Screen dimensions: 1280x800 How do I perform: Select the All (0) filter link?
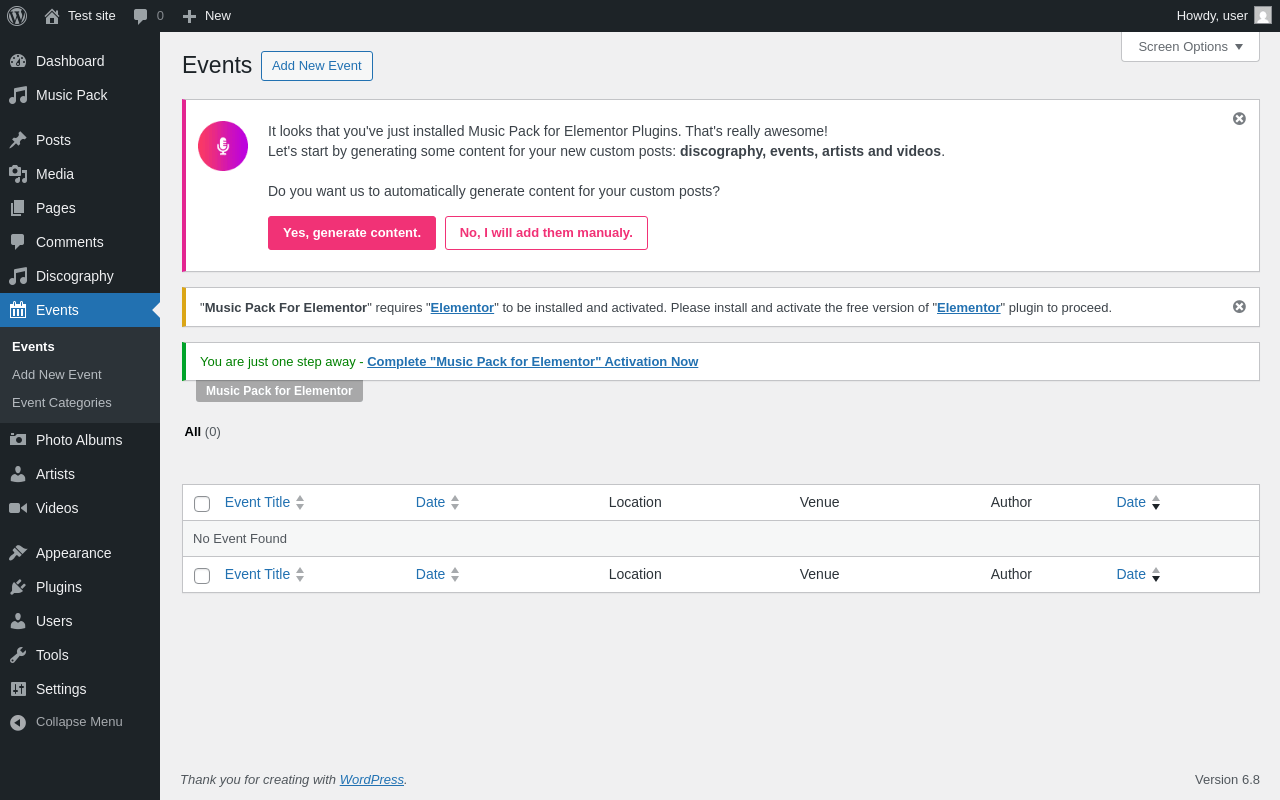202,432
